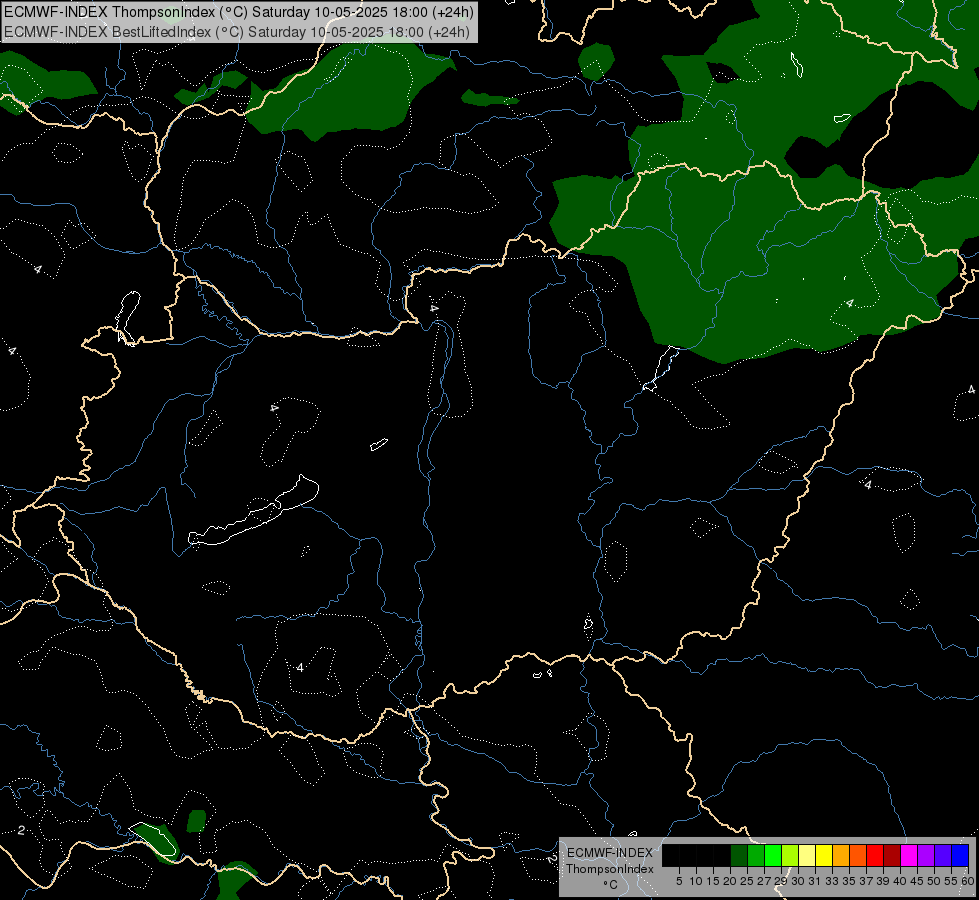Pick the bright green 27–29 legend swatch
Viewport: 979px width, 900px height.
tap(773, 855)
